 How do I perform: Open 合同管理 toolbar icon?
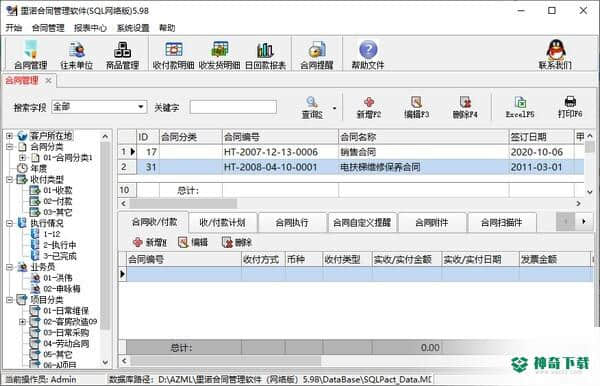(x=31, y=55)
